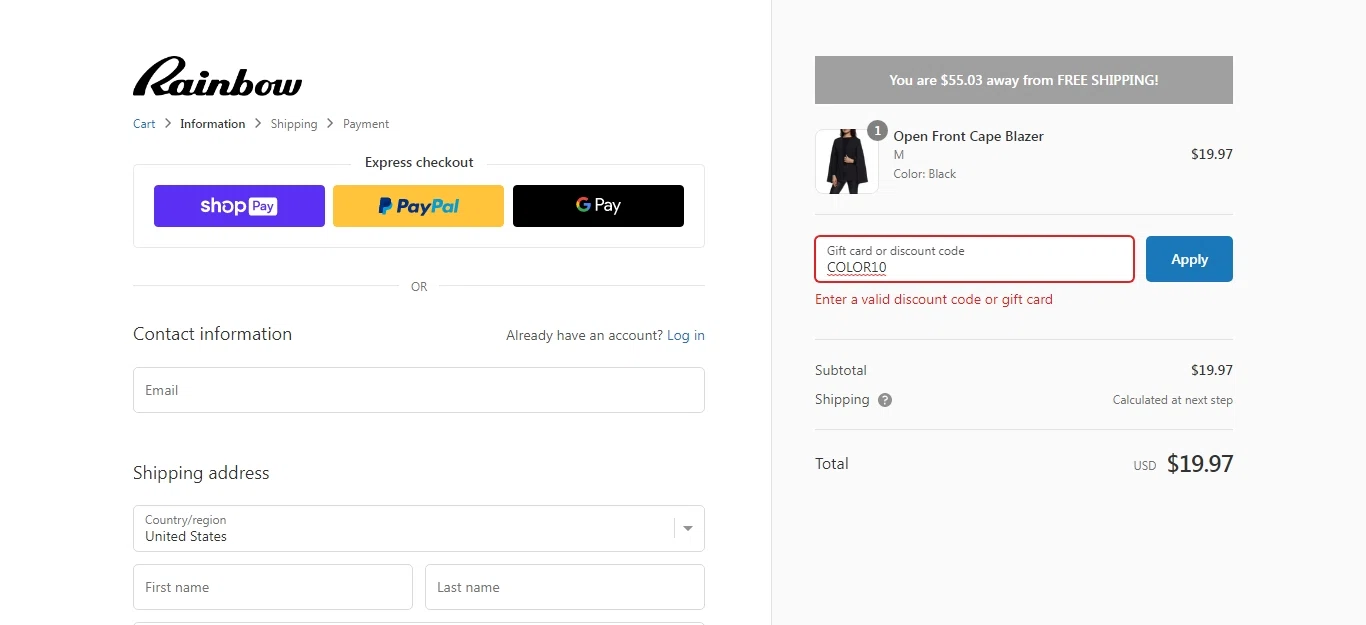1366x625 pixels.
Task: Open the Log in link
Action: click(685, 336)
